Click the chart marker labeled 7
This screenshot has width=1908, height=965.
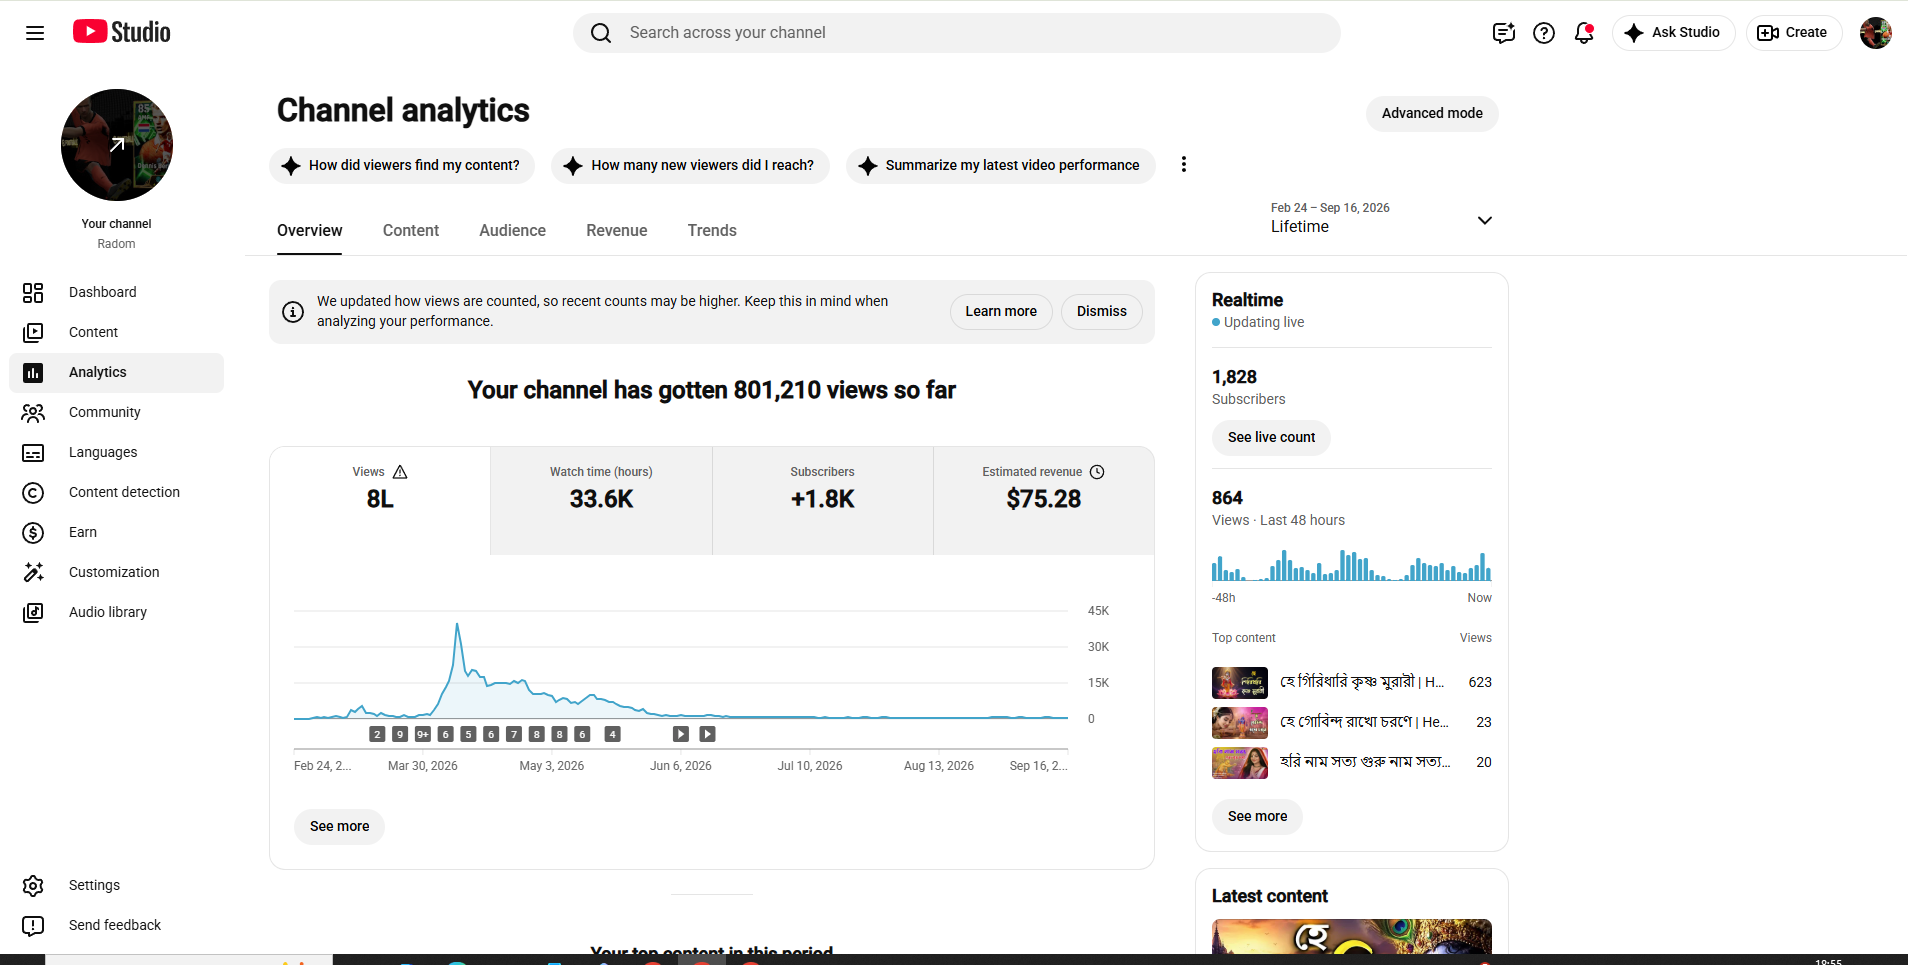[x=514, y=734]
